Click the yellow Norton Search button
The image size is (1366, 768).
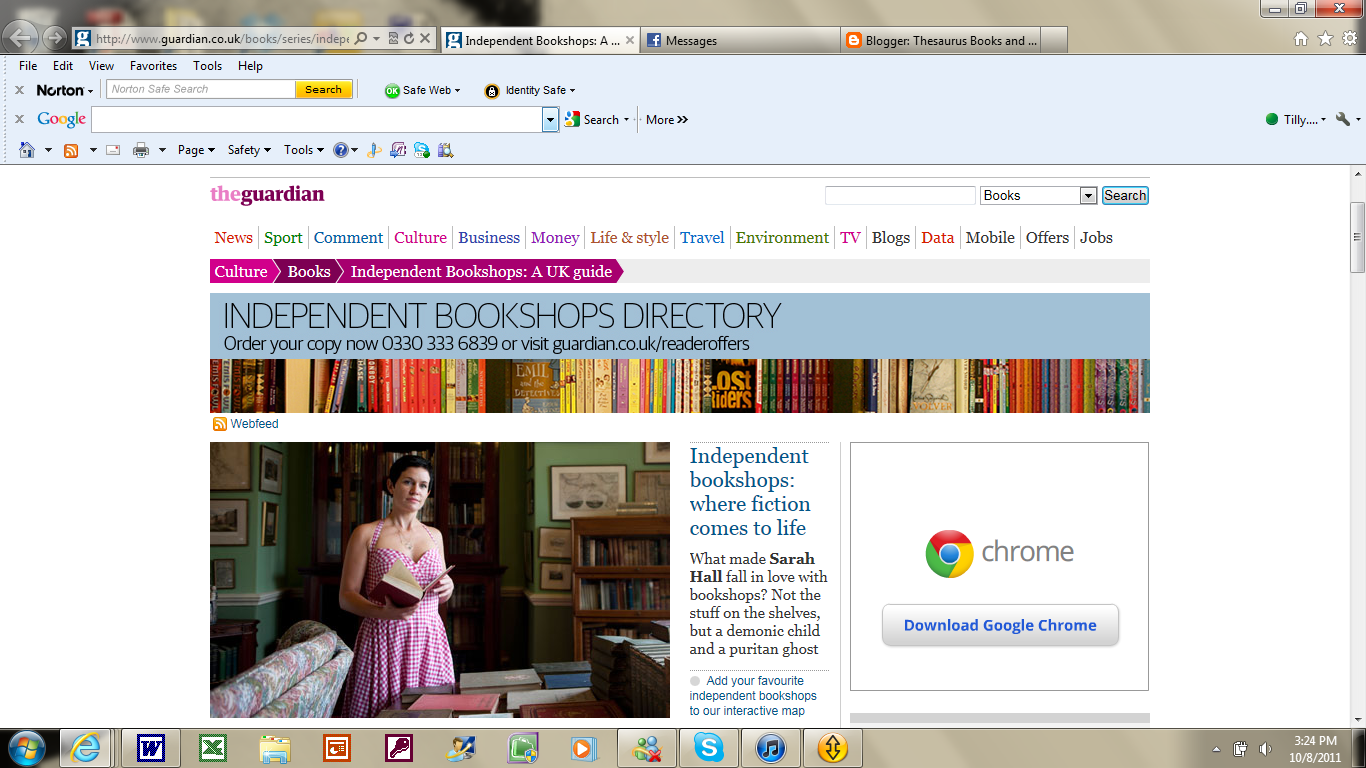(323, 90)
